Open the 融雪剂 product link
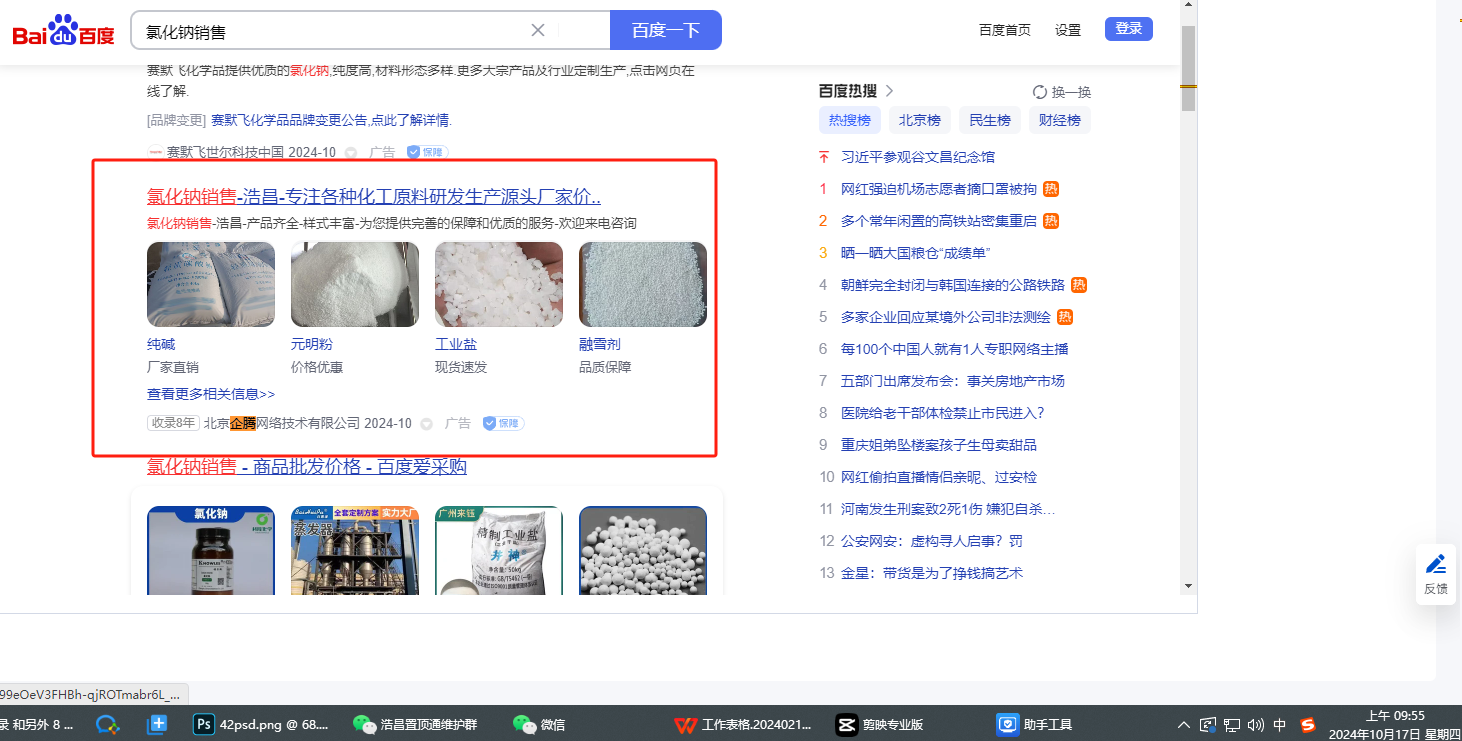 pyautogui.click(x=600, y=344)
